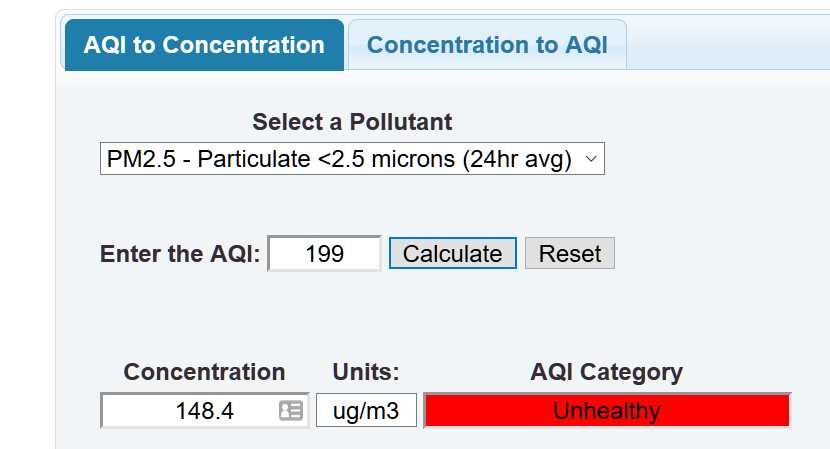Click the Calculate button
This screenshot has width=830, height=449.
(x=453, y=253)
